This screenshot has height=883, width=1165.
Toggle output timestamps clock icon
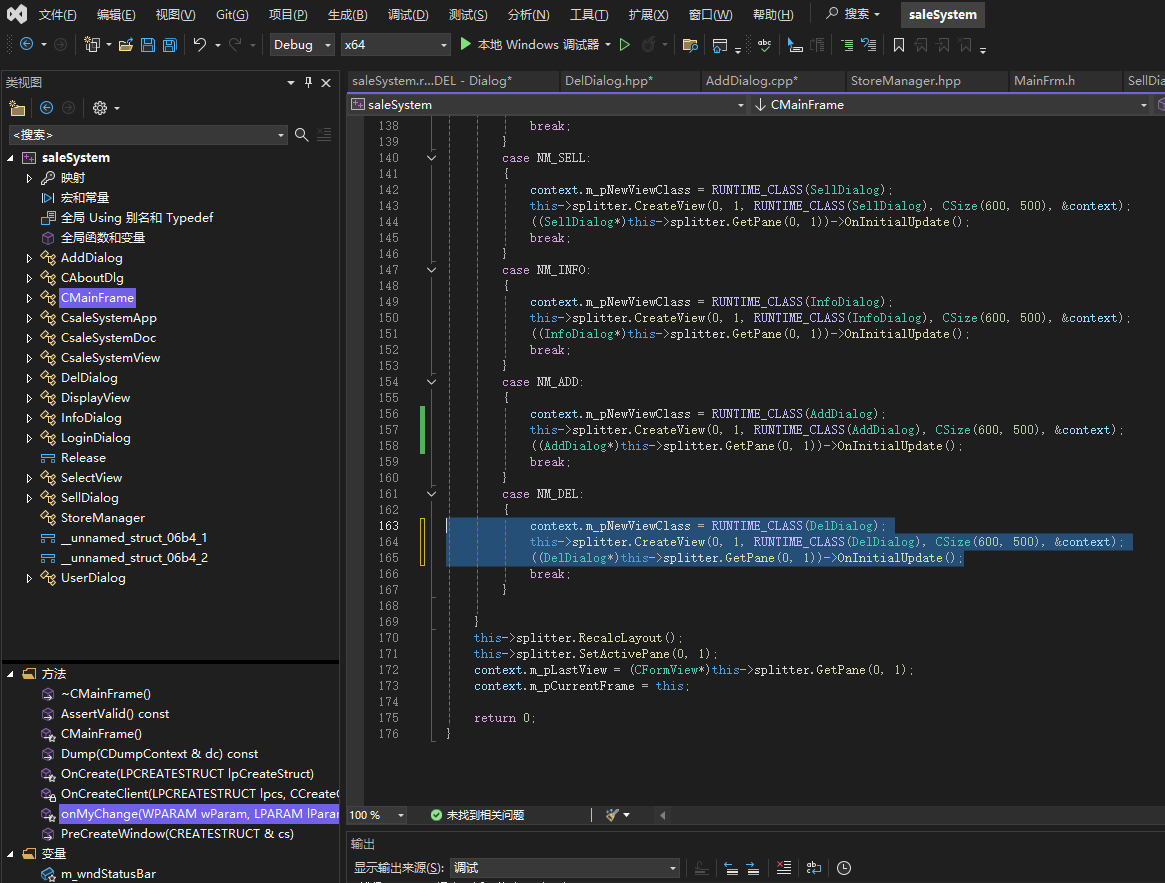tap(844, 868)
